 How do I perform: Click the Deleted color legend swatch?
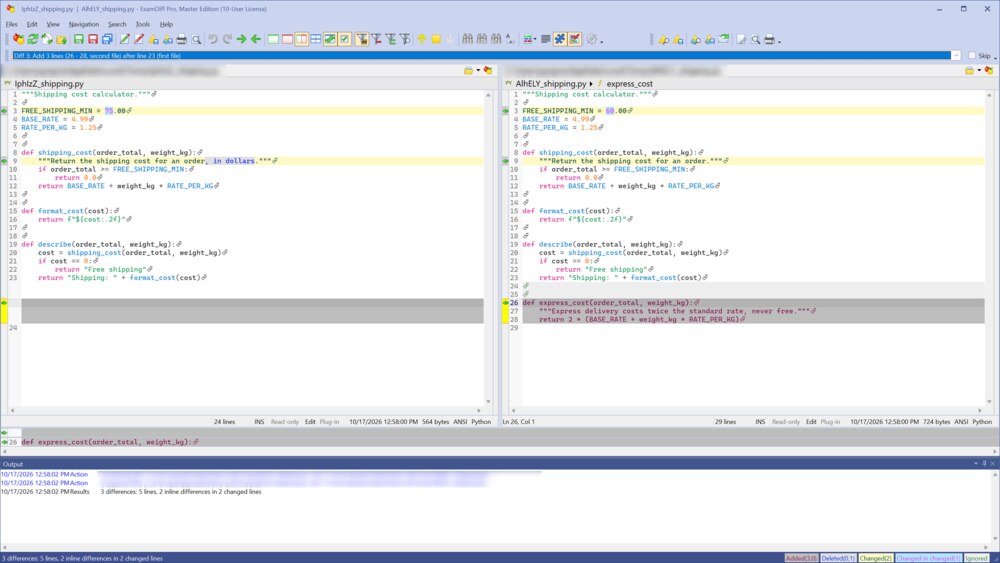[x=838, y=558]
